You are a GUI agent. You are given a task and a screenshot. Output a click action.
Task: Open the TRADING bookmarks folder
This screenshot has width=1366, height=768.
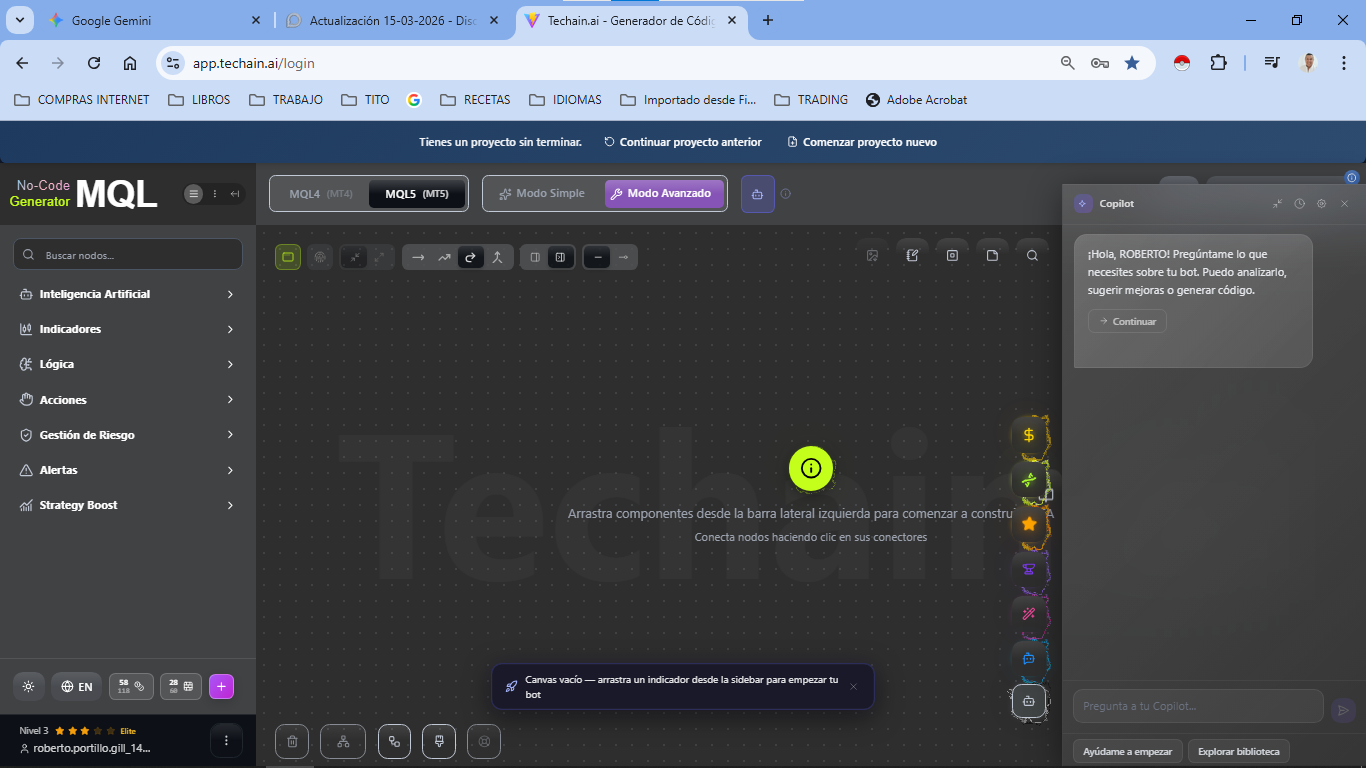(811, 100)
